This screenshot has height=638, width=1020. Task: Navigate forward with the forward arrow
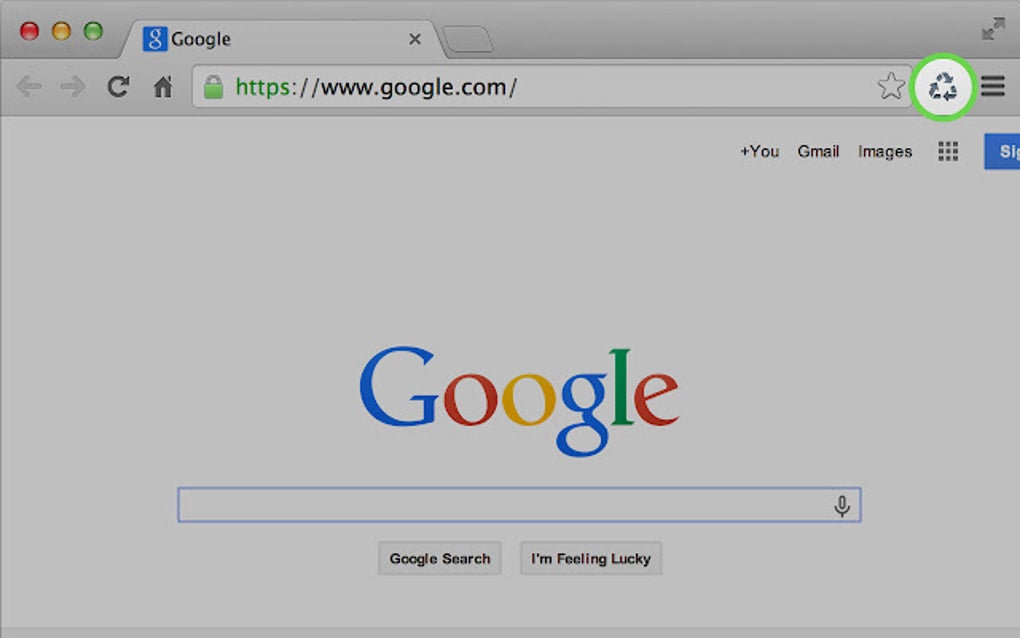pyautogui.click(x=72, y=86)
